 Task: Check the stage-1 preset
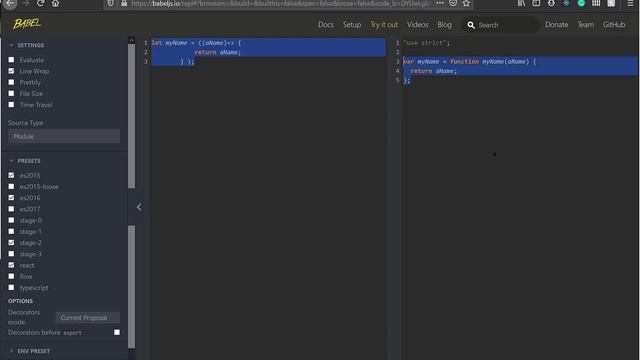coord(11,231)
